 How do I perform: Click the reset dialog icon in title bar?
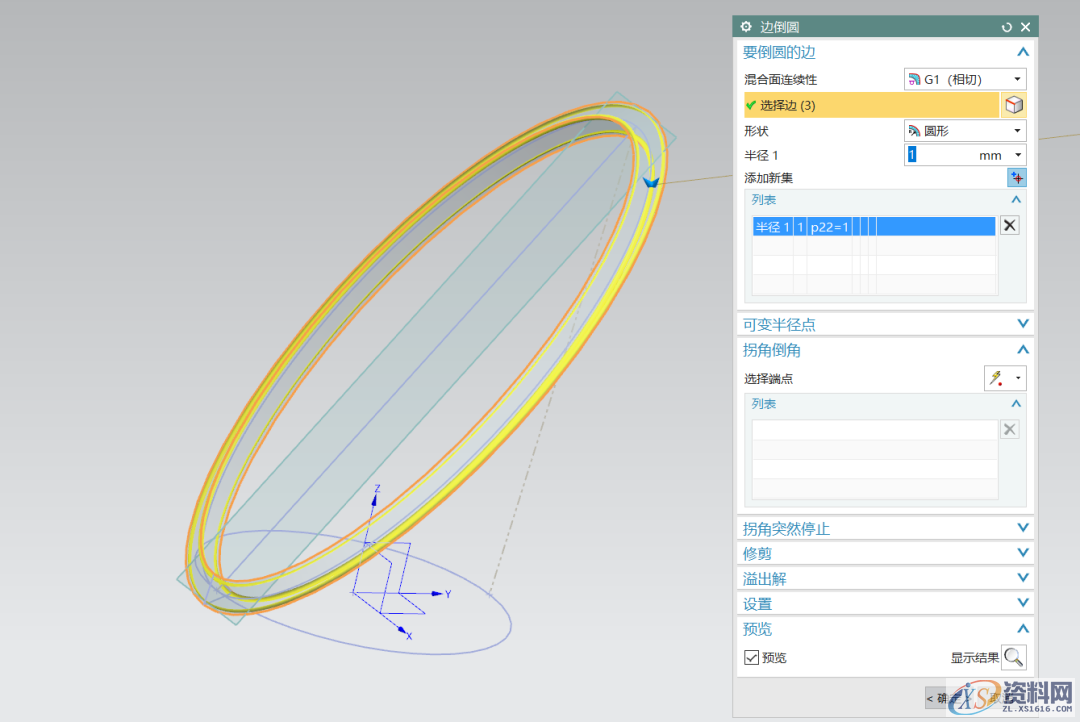1006,27
